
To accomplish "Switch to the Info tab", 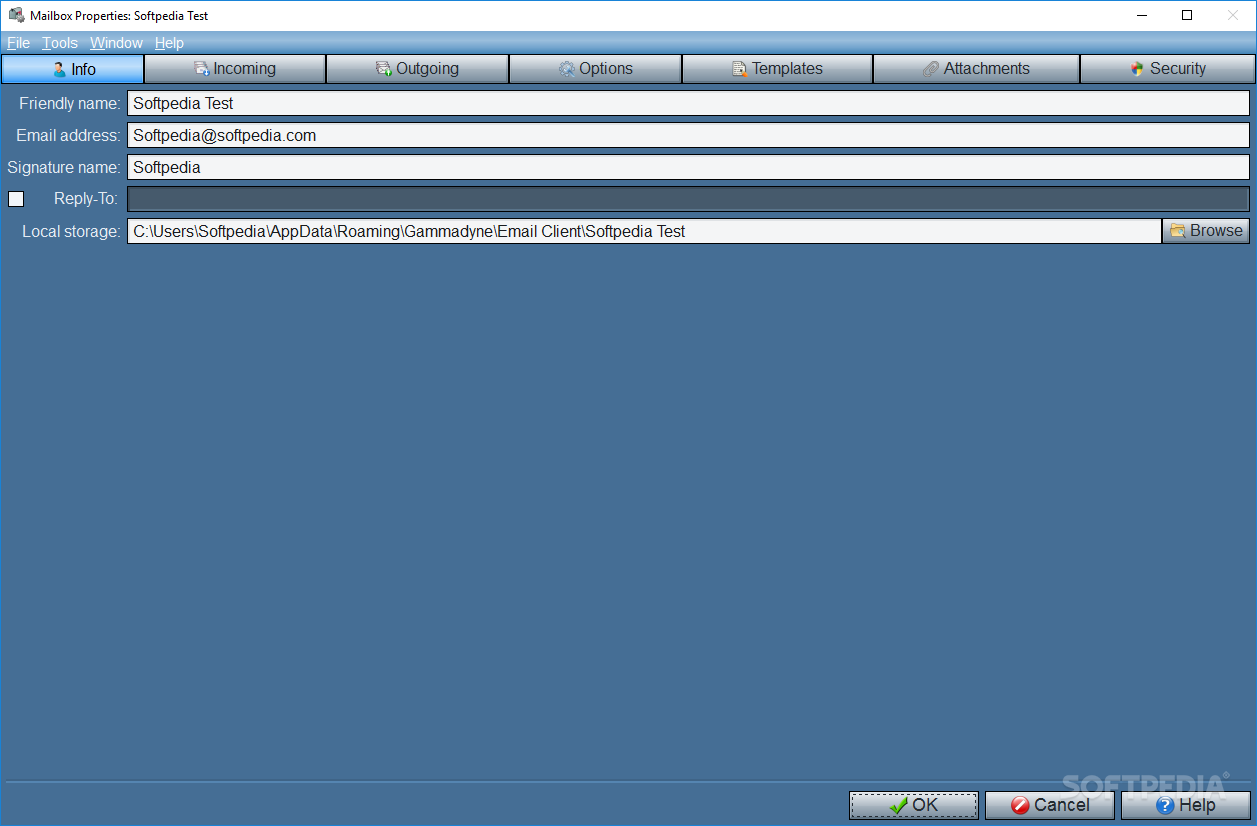I will pyautogui.click(x=73, y=69).
